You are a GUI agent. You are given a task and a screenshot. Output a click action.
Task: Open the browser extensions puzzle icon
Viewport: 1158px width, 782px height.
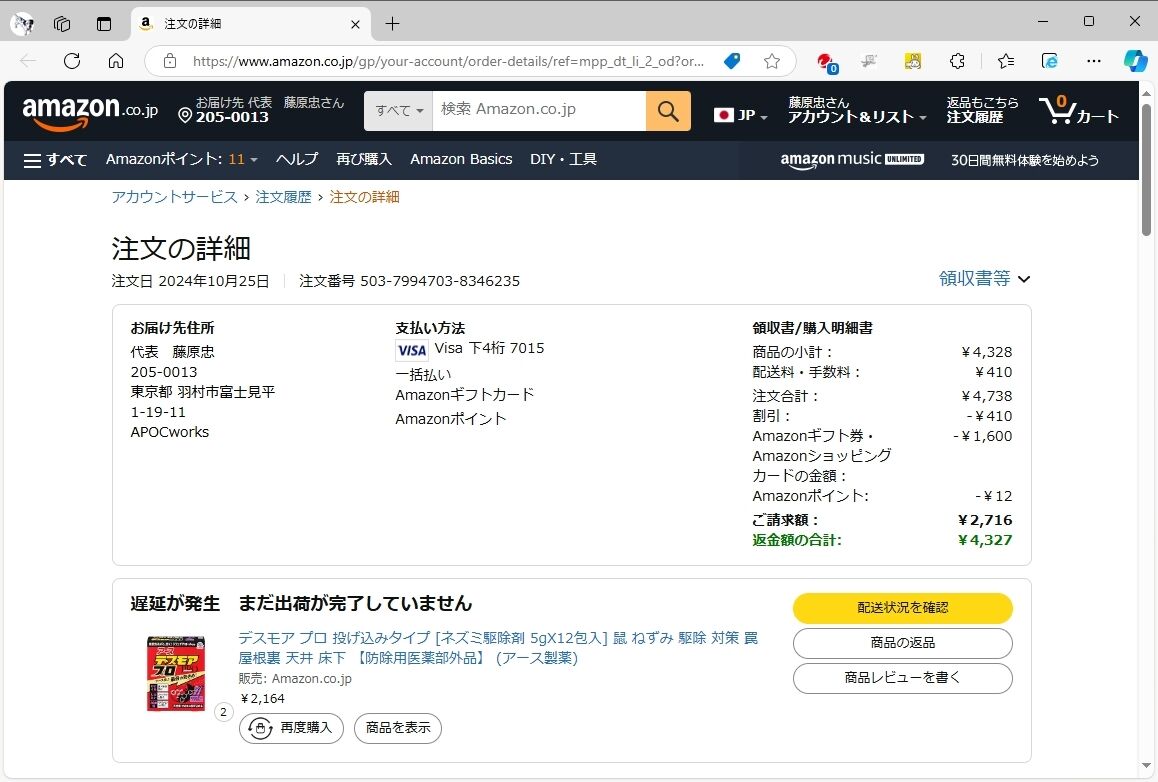pos(957,61)
